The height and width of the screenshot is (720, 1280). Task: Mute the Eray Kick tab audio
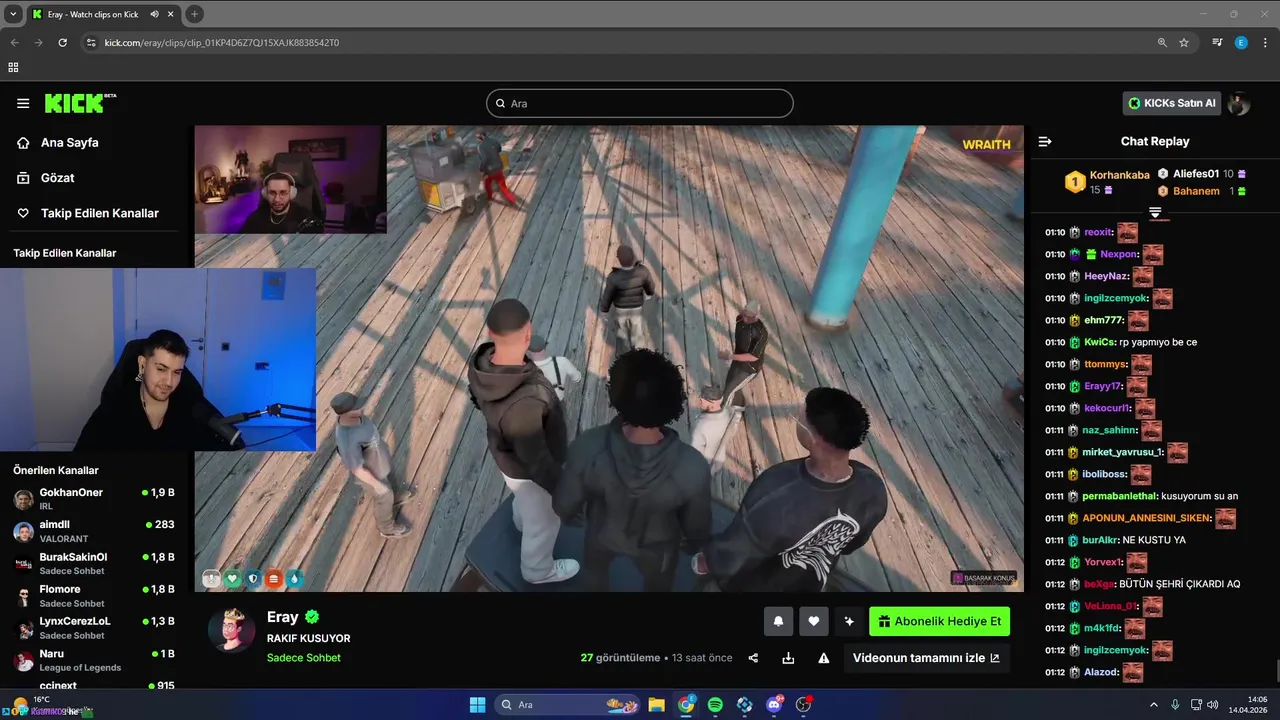154,14
